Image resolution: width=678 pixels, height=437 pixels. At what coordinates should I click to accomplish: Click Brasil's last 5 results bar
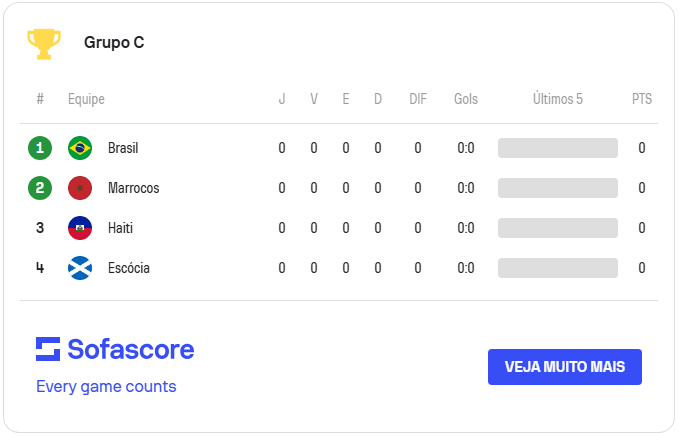(558, 148)
